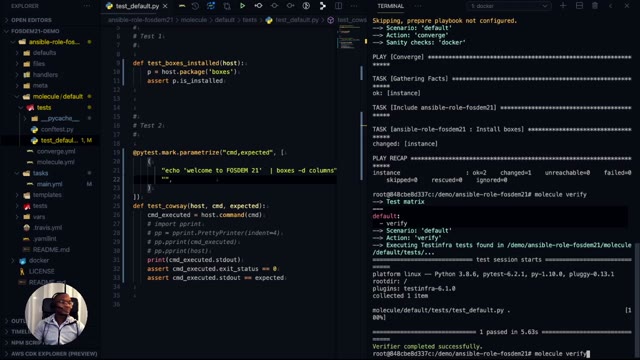The image size is (640, 360).
Task: Click the 'print(cmd_executed.stdout)' code line
Action: tap(194, 260)
